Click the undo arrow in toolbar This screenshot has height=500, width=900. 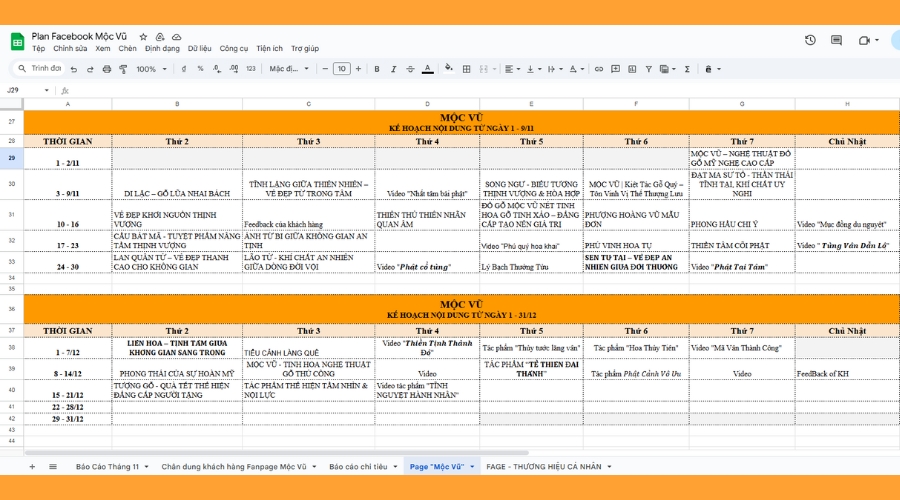(x=76, y=69)
